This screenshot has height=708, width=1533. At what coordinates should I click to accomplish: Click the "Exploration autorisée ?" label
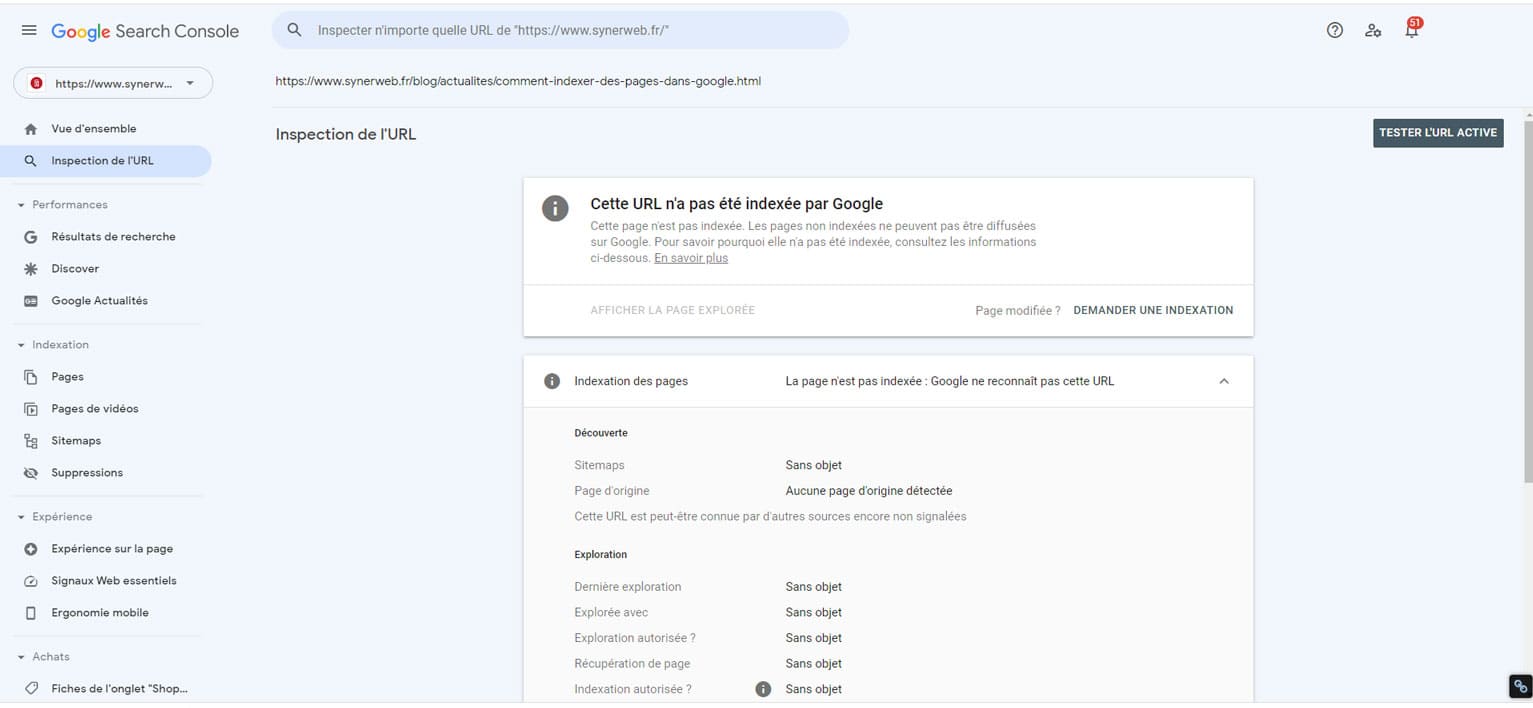tap(635, 638)
